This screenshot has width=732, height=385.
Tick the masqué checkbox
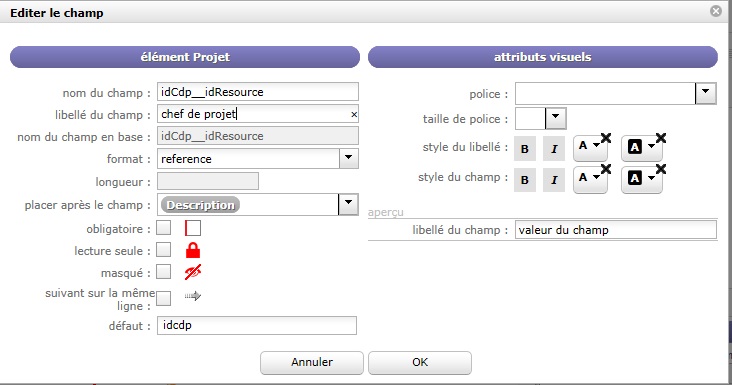(x=163, y=272)
